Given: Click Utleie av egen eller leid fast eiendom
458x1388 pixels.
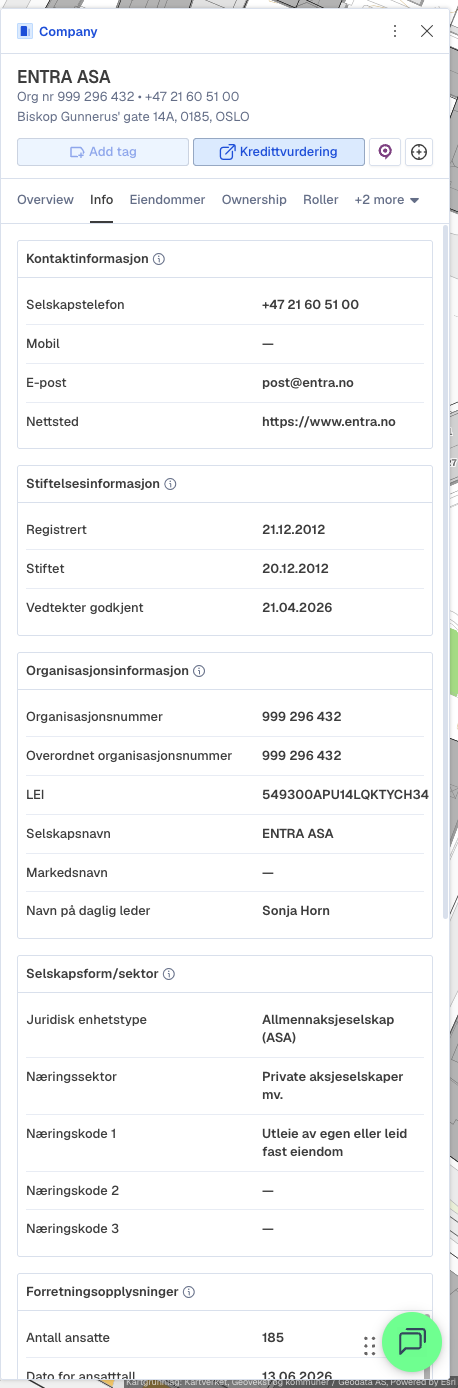Looking at the screenshot, I should click(335, 1143).
